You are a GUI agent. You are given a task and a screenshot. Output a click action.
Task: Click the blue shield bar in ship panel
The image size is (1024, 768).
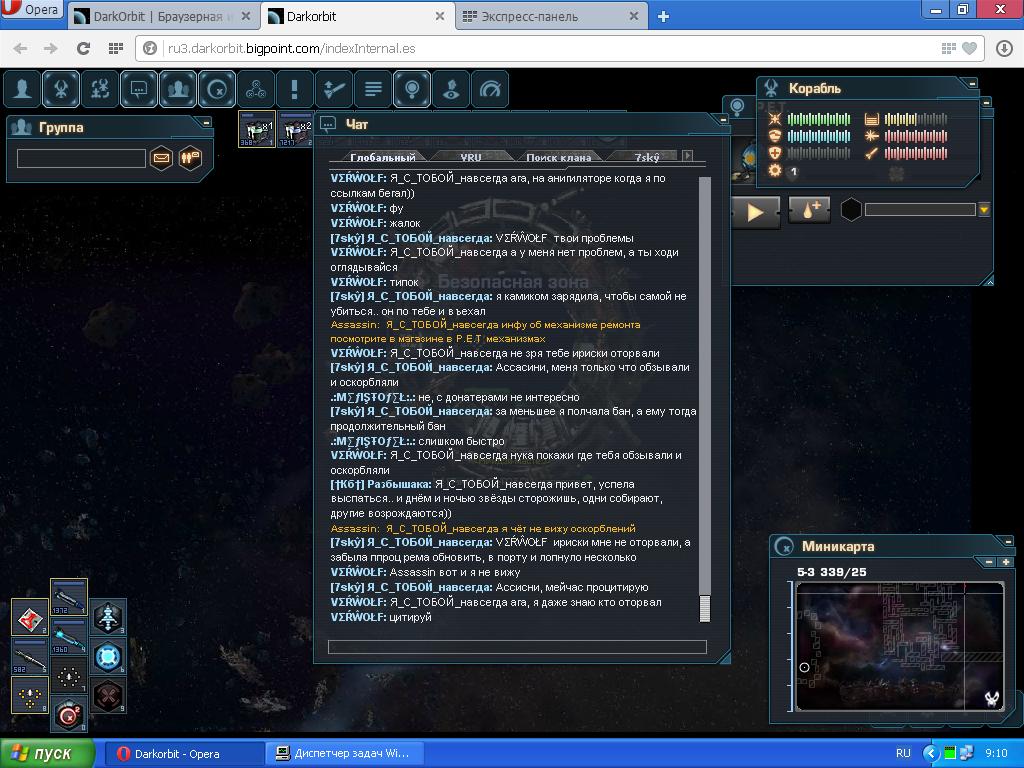pyautogui.click(x=818, y=136)
